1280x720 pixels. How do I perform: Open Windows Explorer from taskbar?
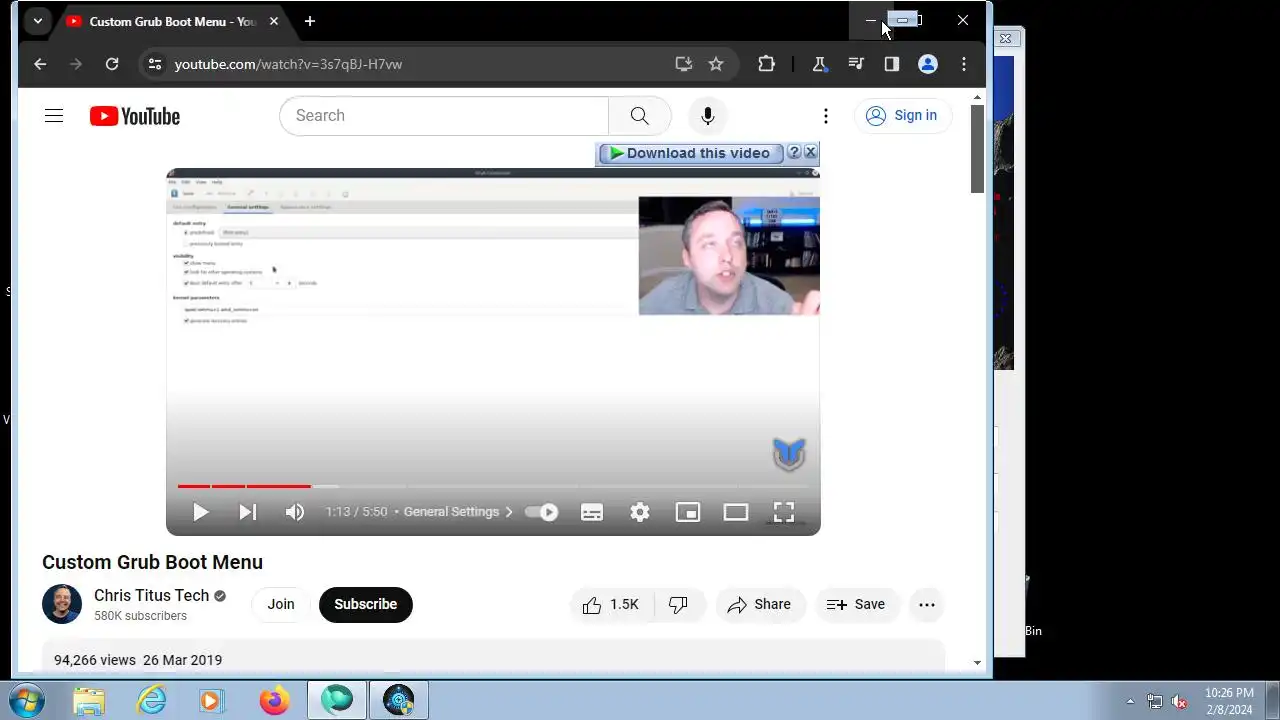click(89, 701)
